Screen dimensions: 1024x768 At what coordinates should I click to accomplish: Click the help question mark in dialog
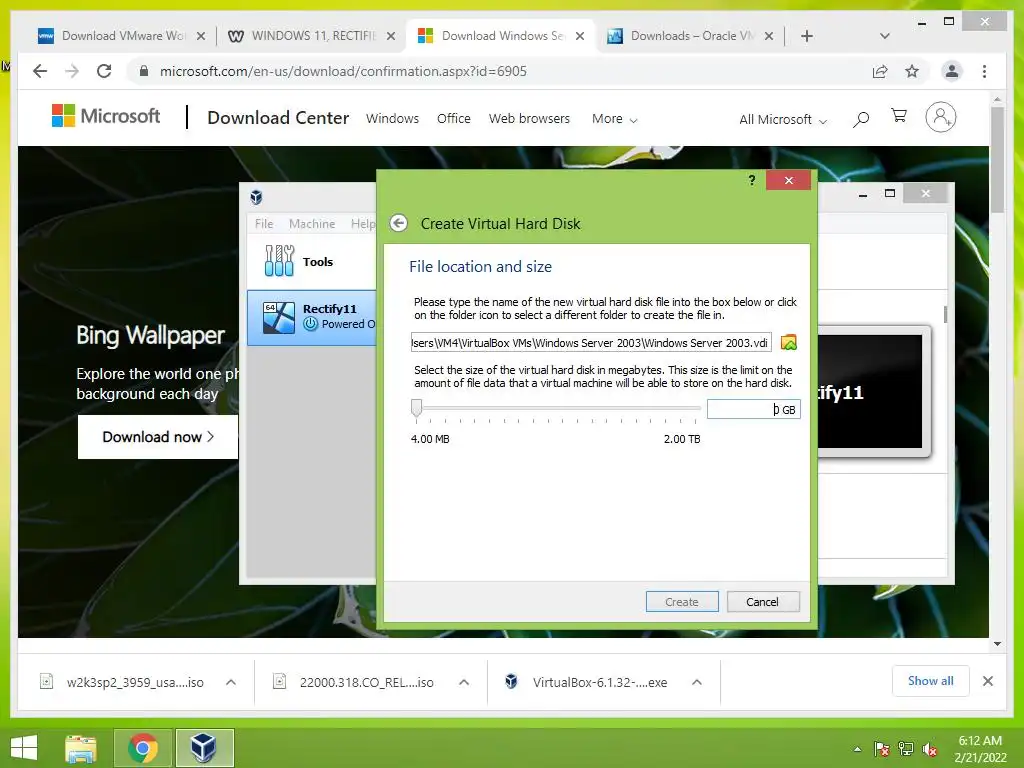coord(752,180)
